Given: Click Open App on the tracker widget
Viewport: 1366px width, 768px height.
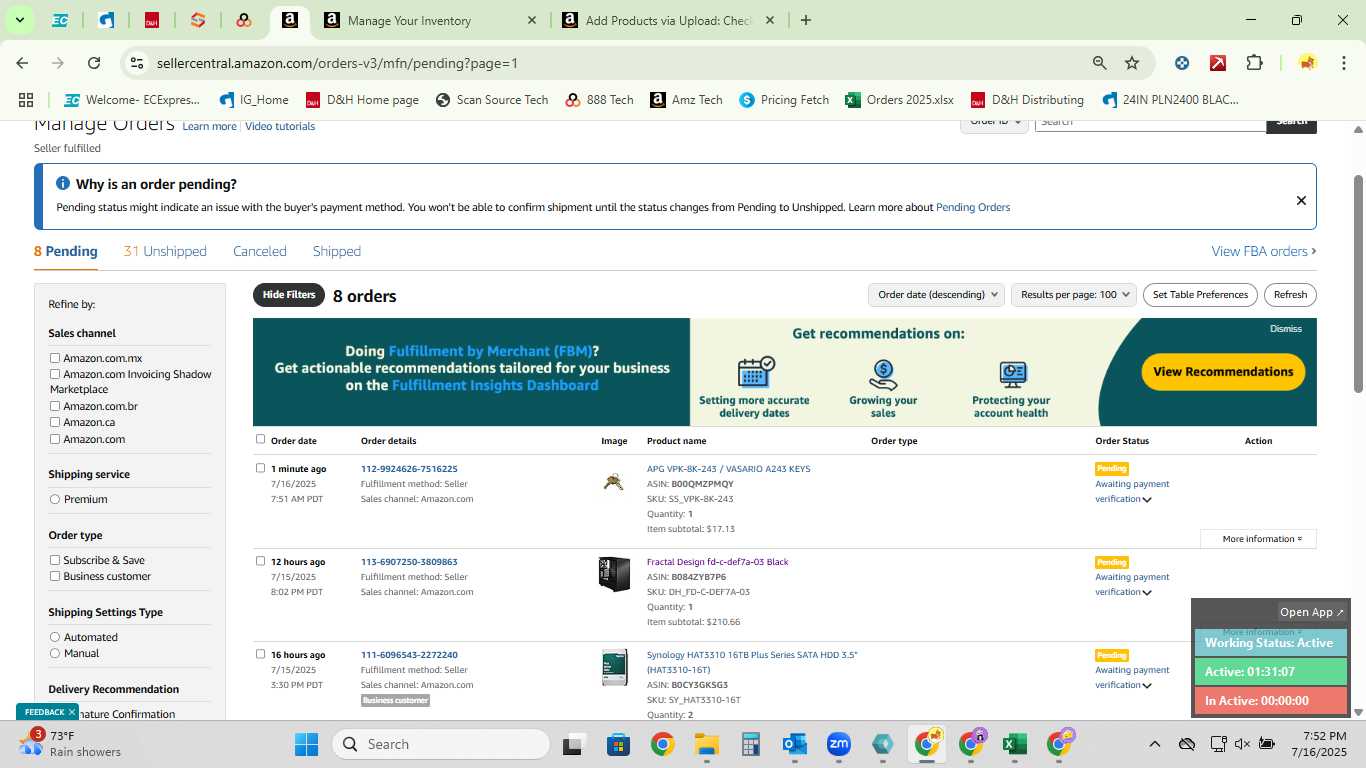Looking at the screenshot, I should click(1312, 612).
